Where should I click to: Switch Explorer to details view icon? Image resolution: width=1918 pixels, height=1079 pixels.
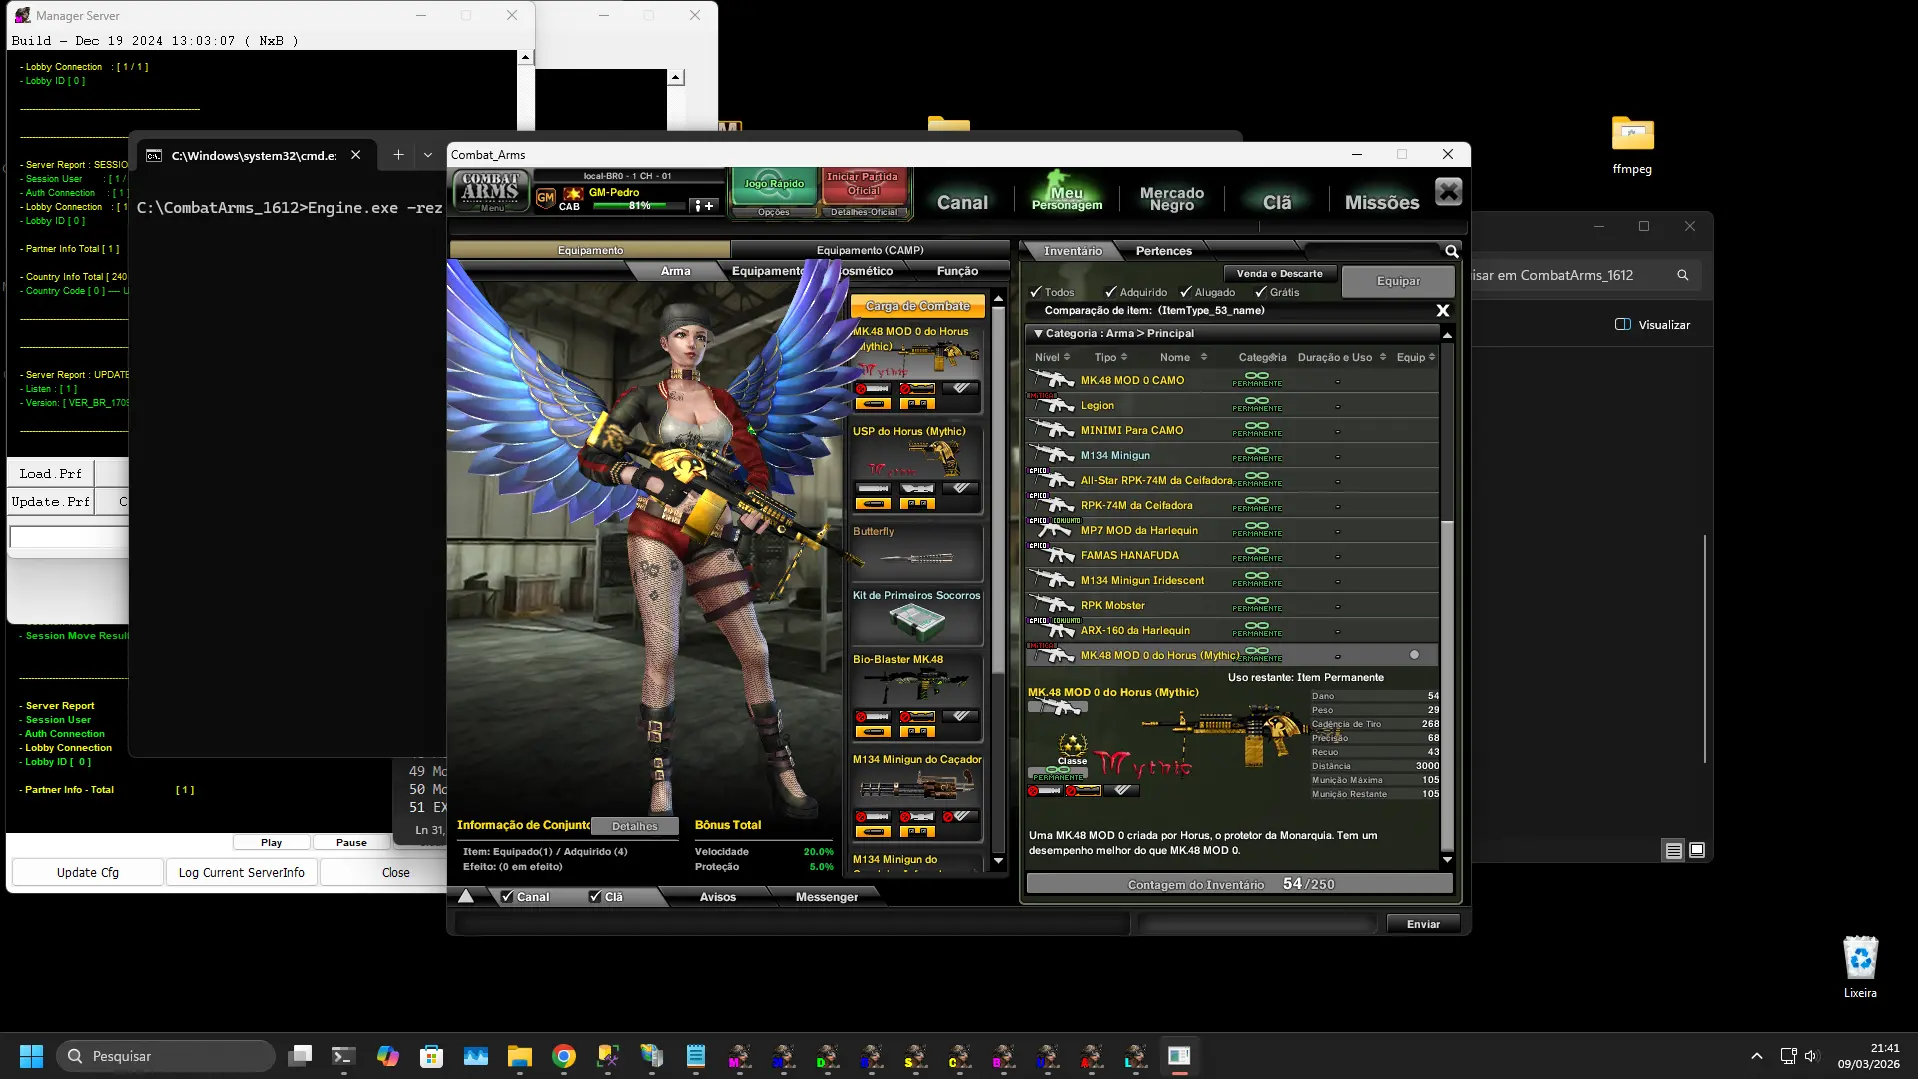[x=1673, y=850]
